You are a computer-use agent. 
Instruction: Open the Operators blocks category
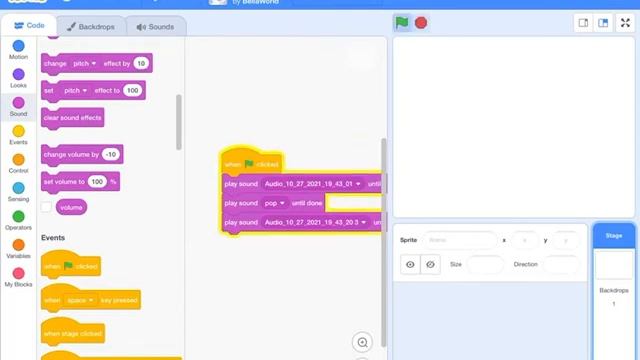pyautogui.click(x=18, y=221)
